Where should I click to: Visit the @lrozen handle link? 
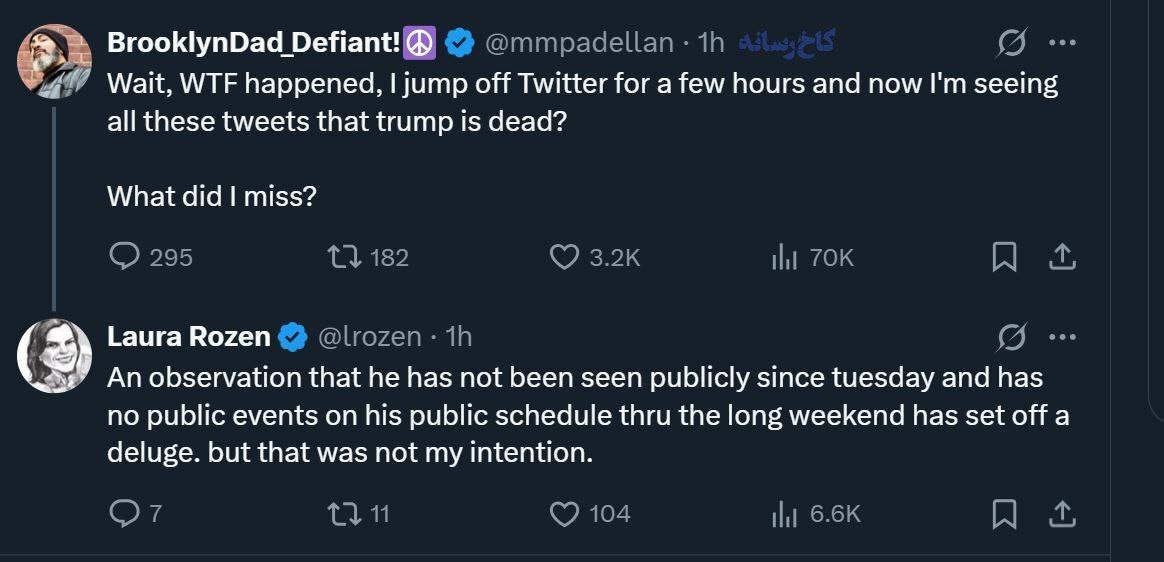tap(369, 337)
